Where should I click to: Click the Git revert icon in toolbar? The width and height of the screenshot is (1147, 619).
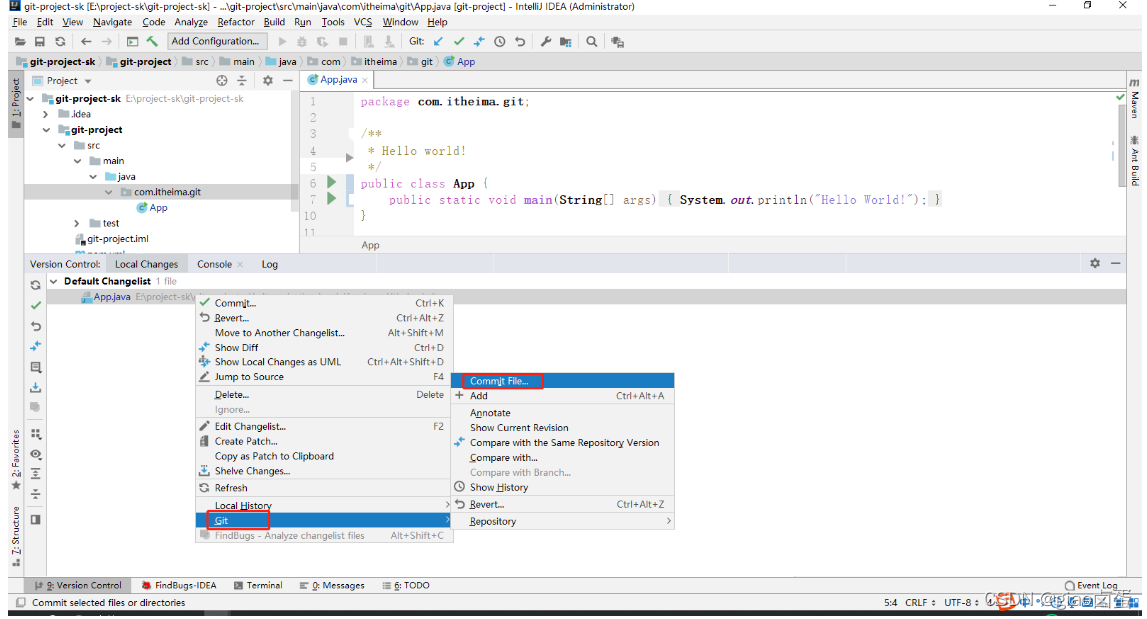pos(520,42)
